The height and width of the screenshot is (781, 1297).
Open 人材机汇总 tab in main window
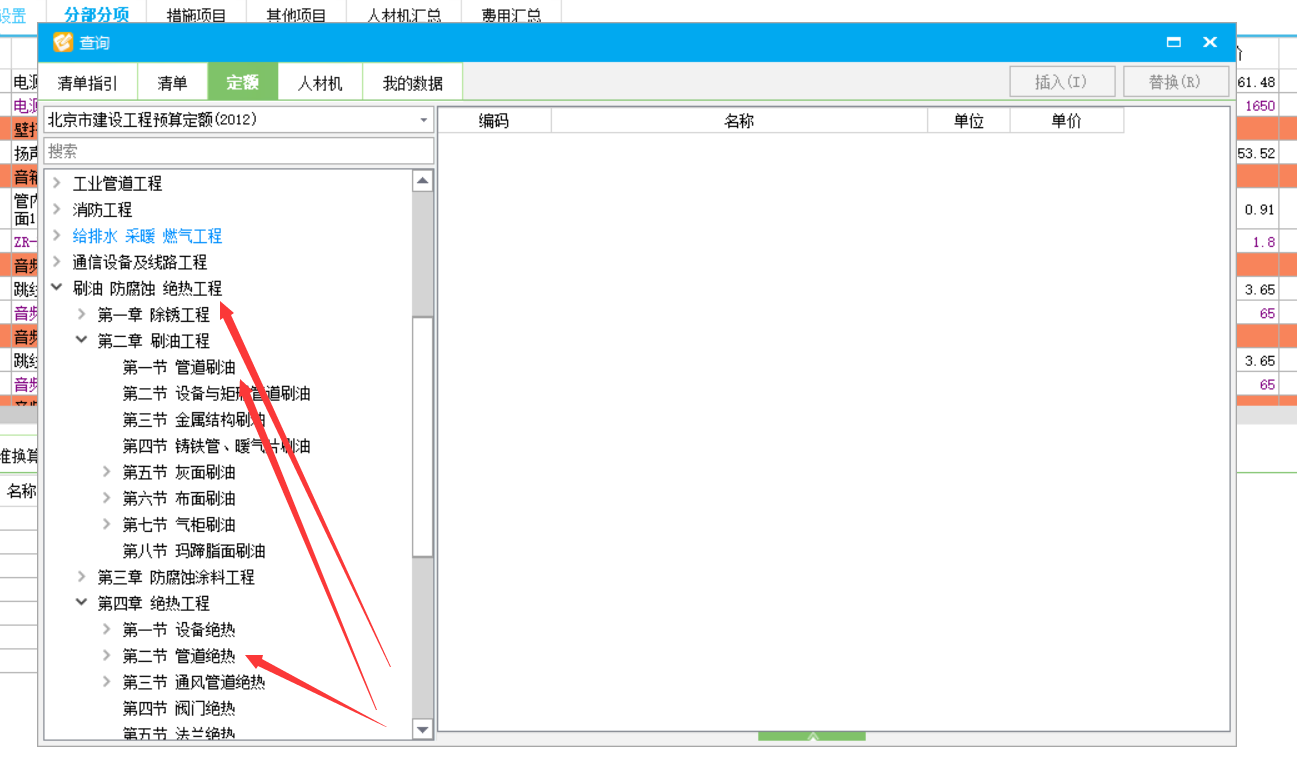point(404,14)
